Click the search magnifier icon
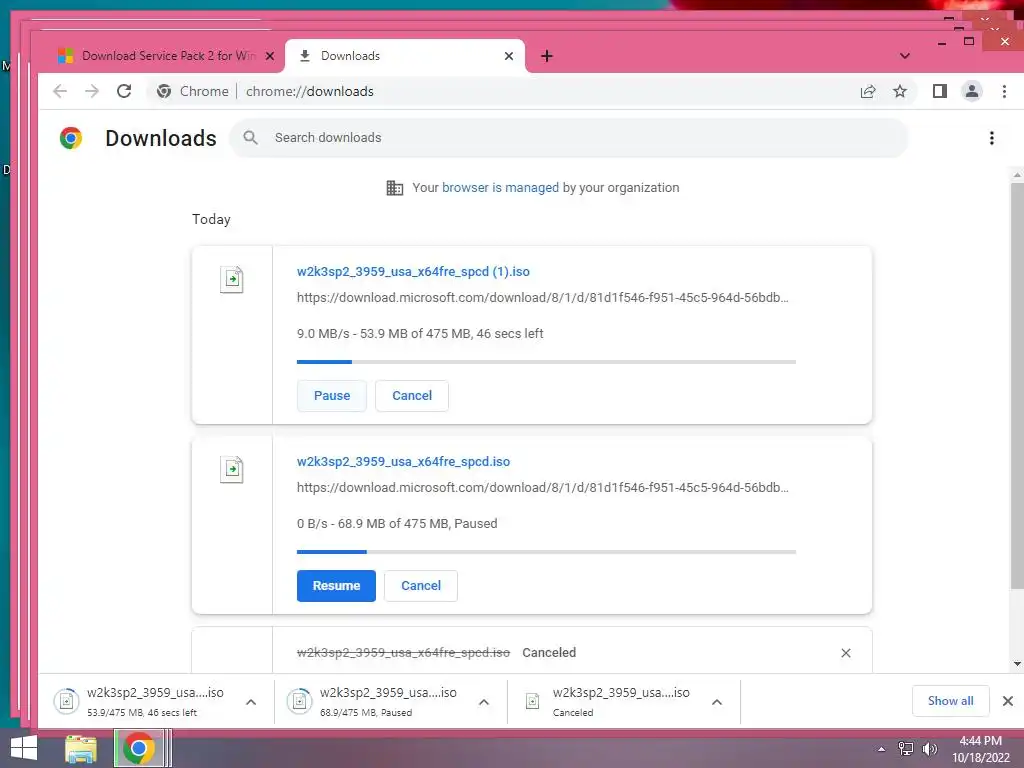This screenshot has height=768, width=1024. click(250, 138)
